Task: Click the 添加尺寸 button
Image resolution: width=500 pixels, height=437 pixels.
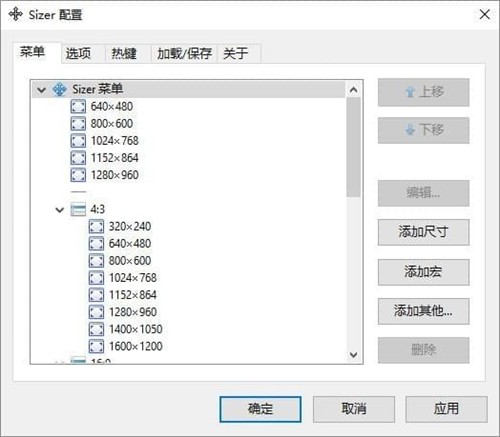Action: point(423,232)
